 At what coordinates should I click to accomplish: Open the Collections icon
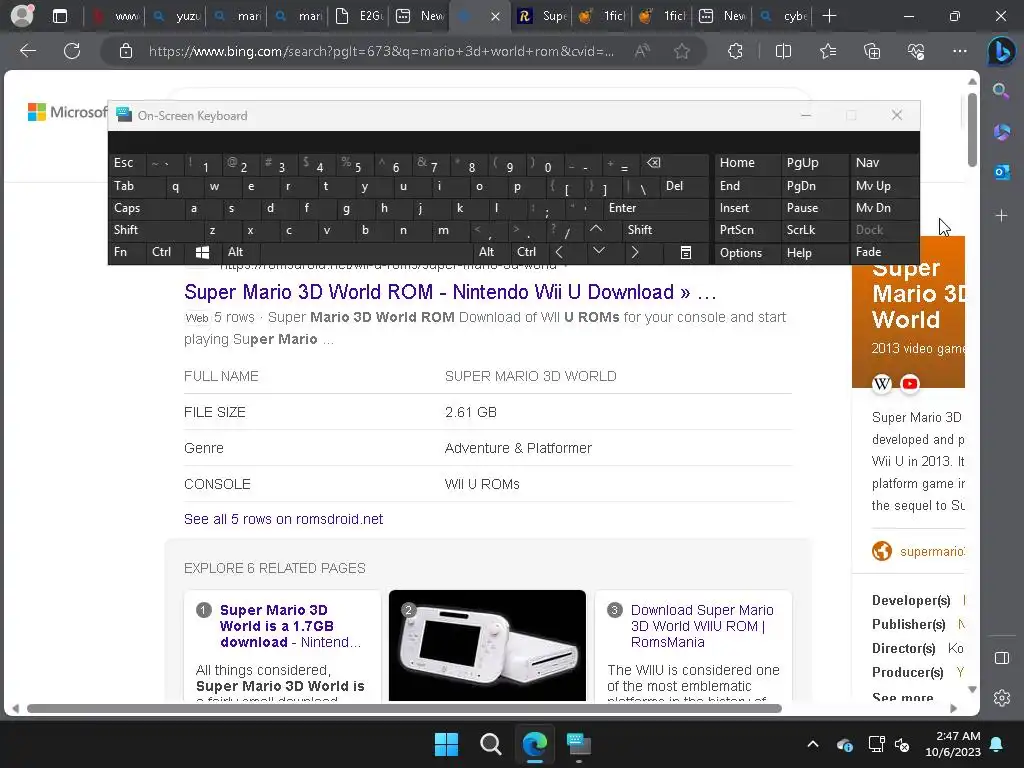coord(872,51)
